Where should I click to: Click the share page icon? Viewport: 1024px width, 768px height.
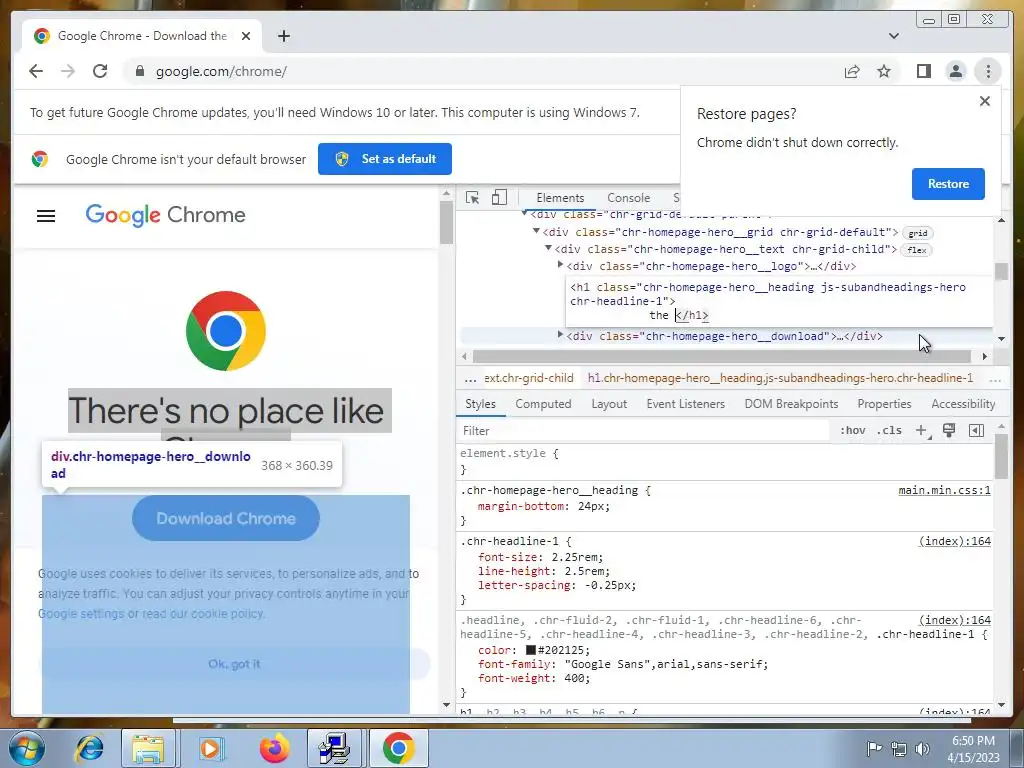click(x=852, y=71)
